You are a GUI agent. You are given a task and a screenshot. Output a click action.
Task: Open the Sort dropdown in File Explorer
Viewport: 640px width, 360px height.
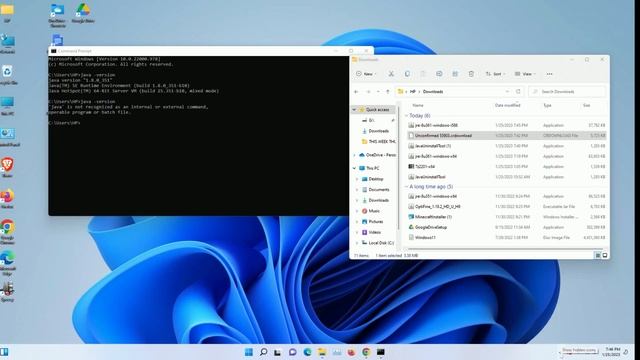click(495, 74)
